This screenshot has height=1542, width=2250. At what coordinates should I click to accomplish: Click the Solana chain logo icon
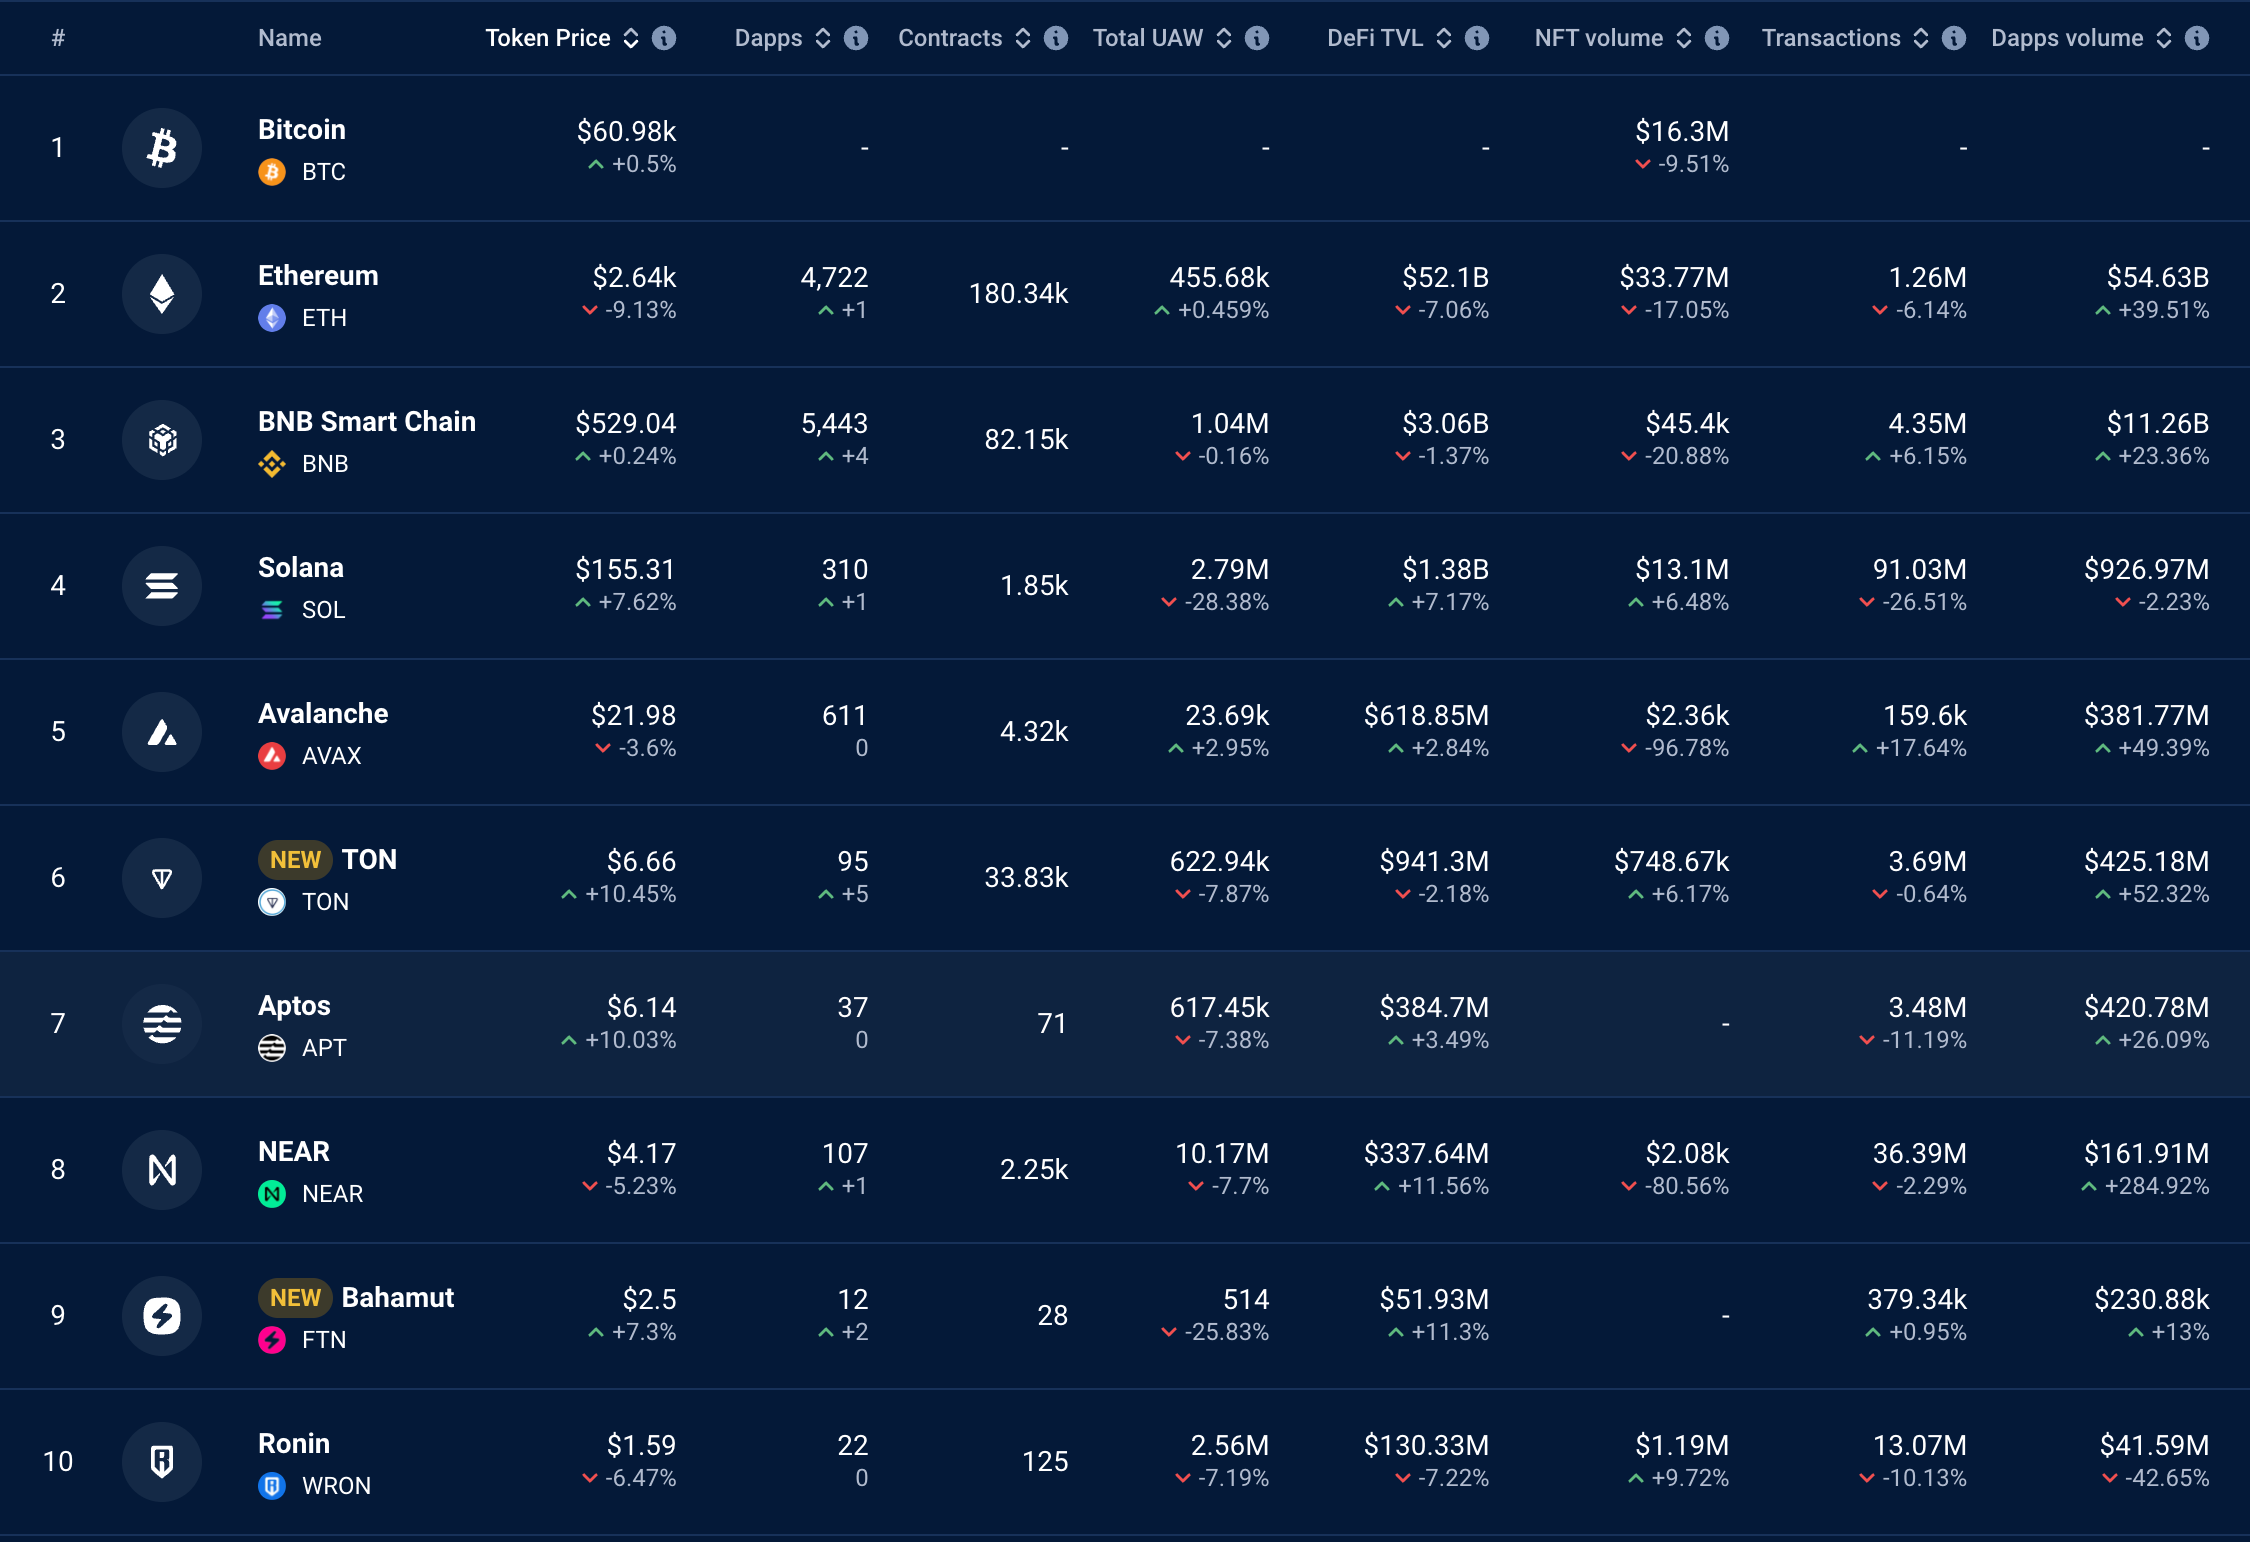pos(162,586)
